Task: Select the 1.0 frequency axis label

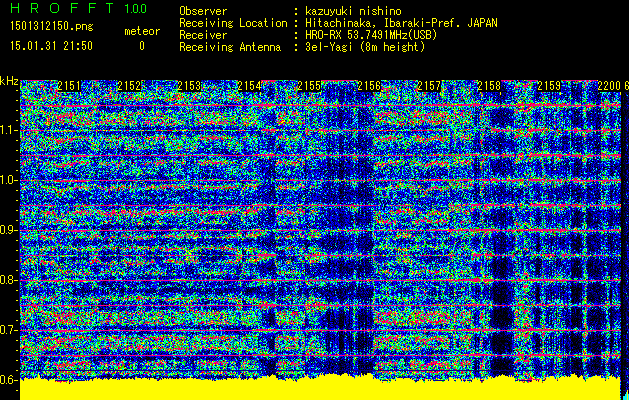Action: [x=9, y=180]
